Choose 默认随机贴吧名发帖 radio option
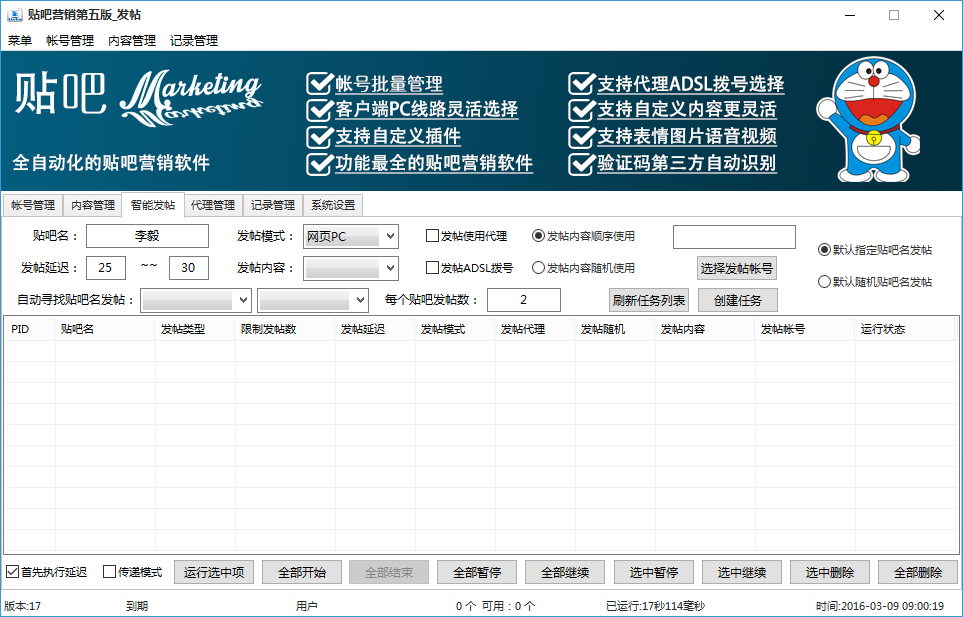 pyautogui.click(x=824, y=282)
